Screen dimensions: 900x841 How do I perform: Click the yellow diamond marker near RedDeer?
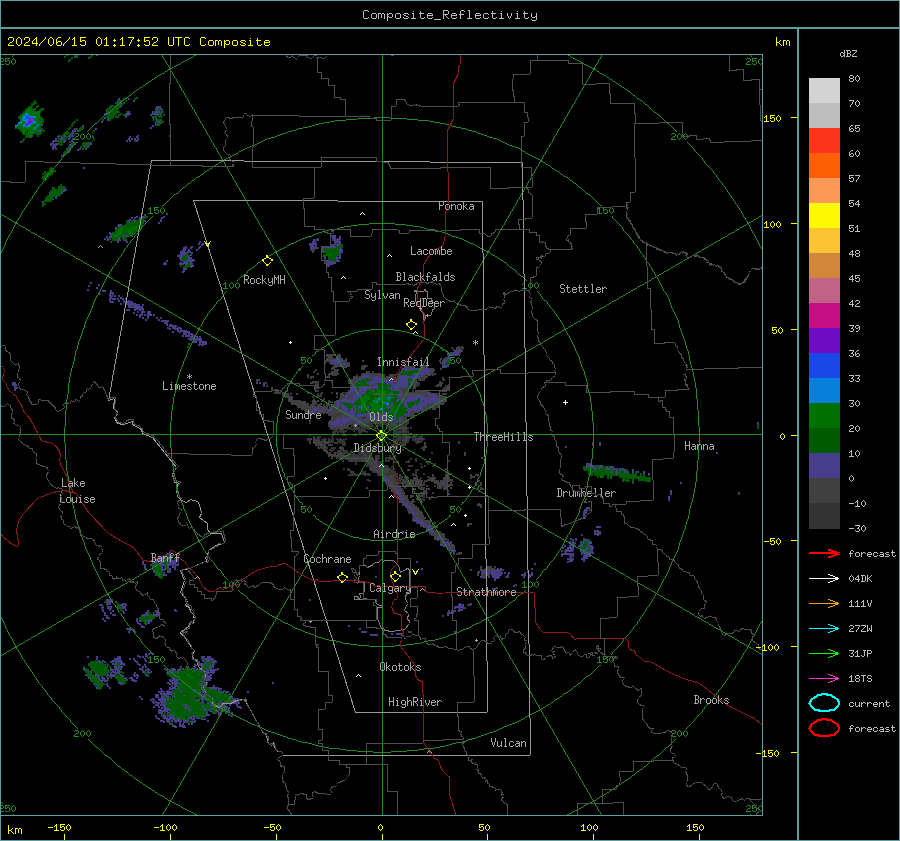click(411, 325)
